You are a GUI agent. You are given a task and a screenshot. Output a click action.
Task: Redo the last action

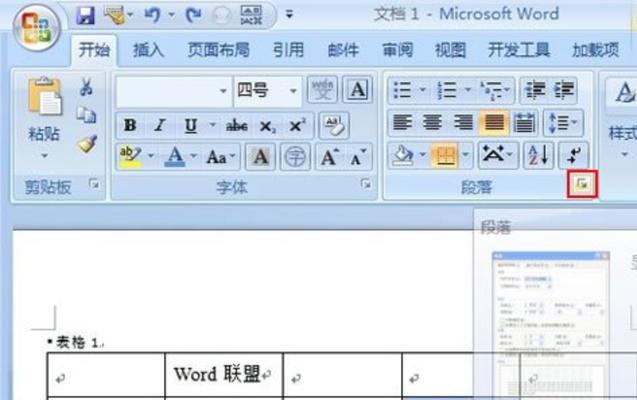193,15
